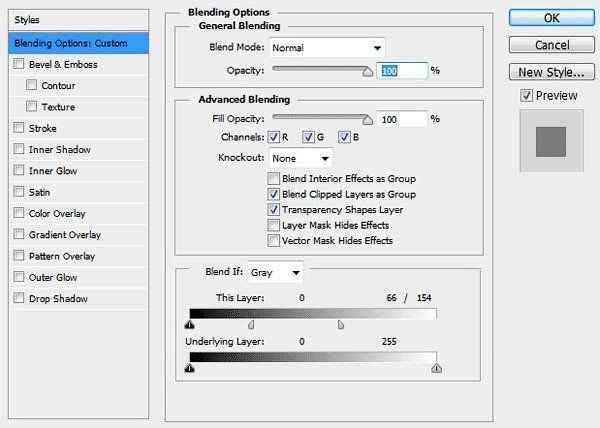Uncheck the B channel checkbox
Image resolution: width=600 pixels, height=428 pixels.
click(x=344, y=137)
